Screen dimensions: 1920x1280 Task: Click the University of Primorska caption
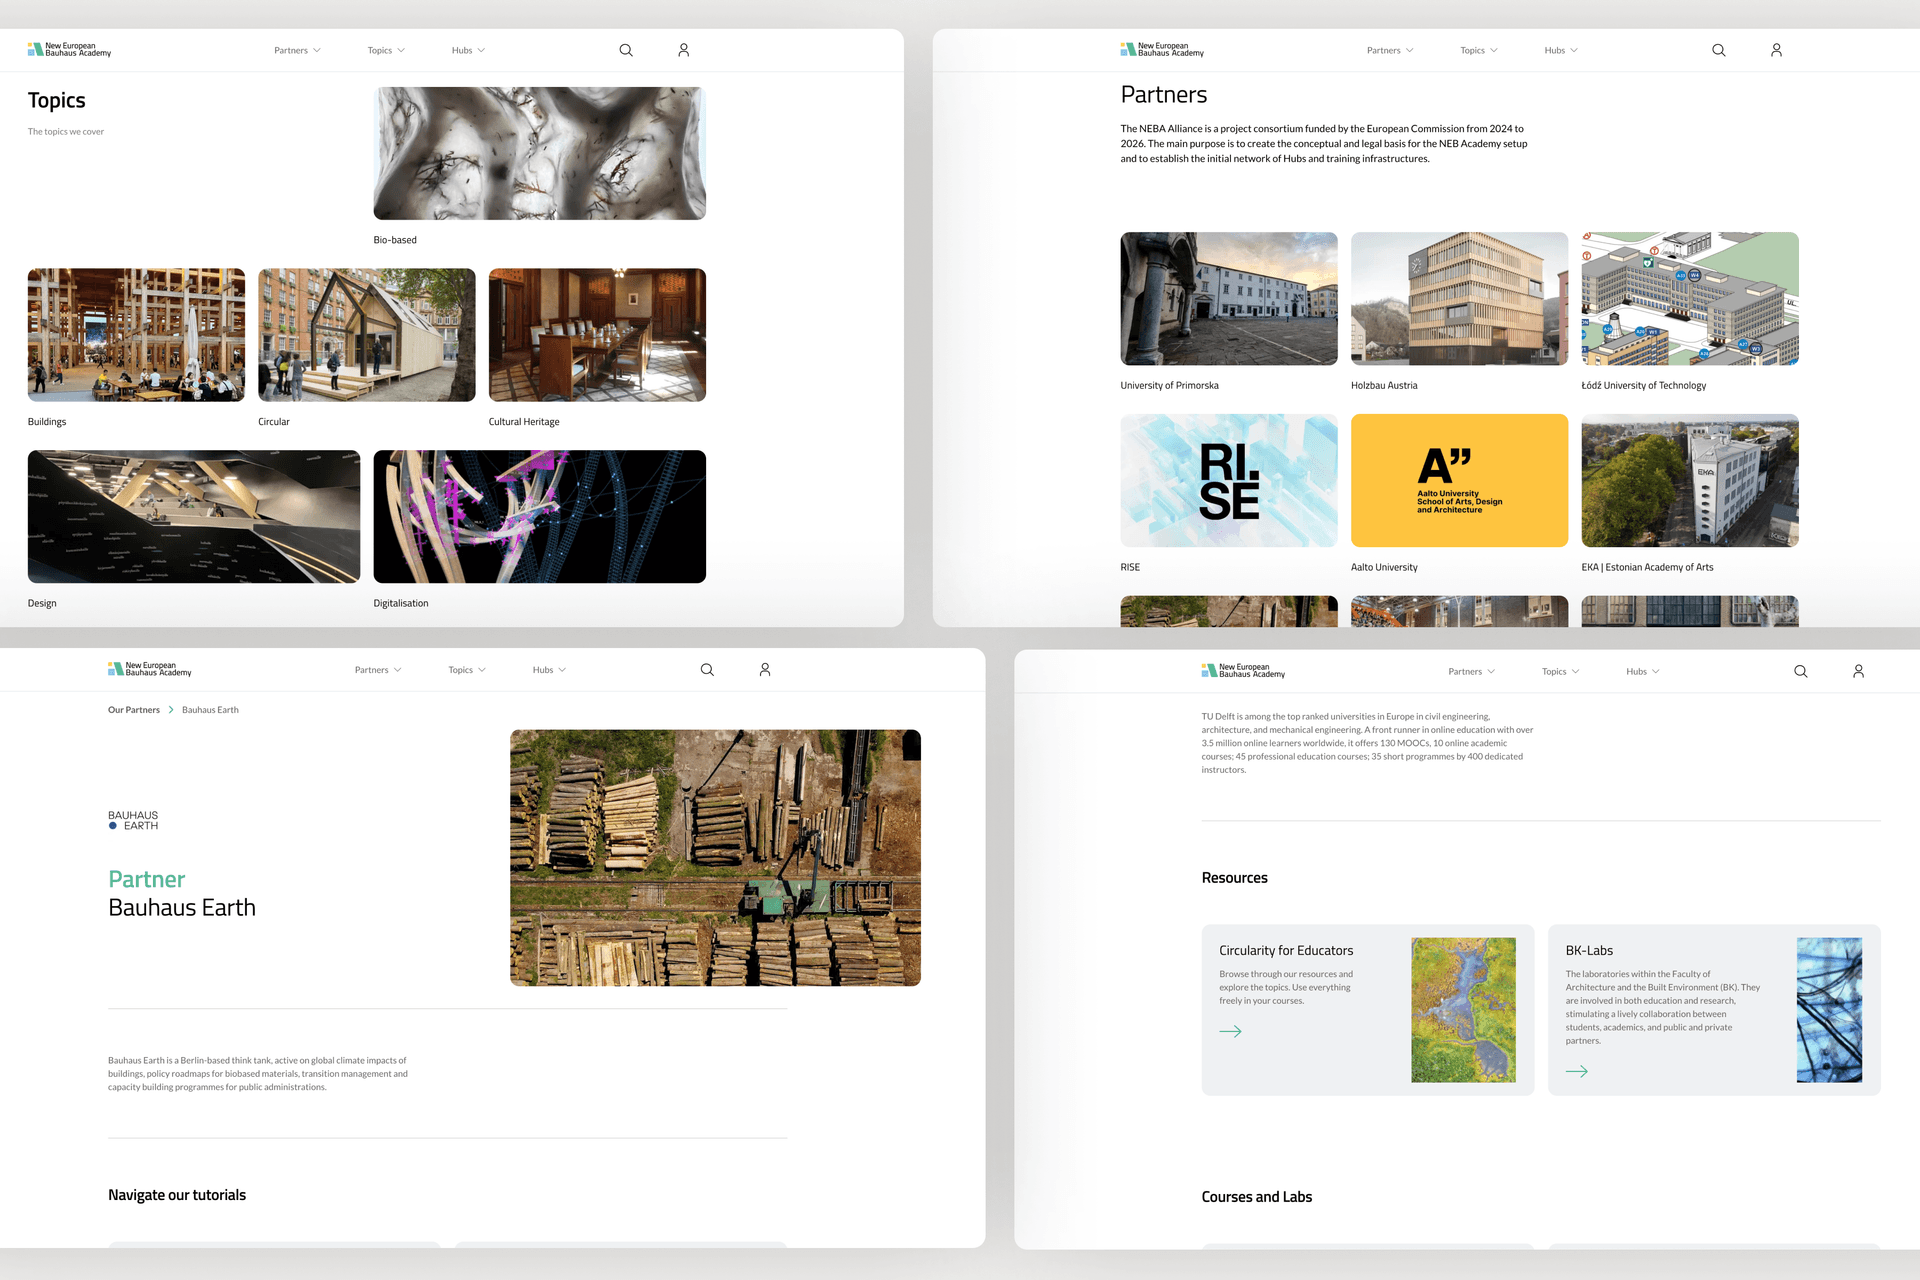1170,386
